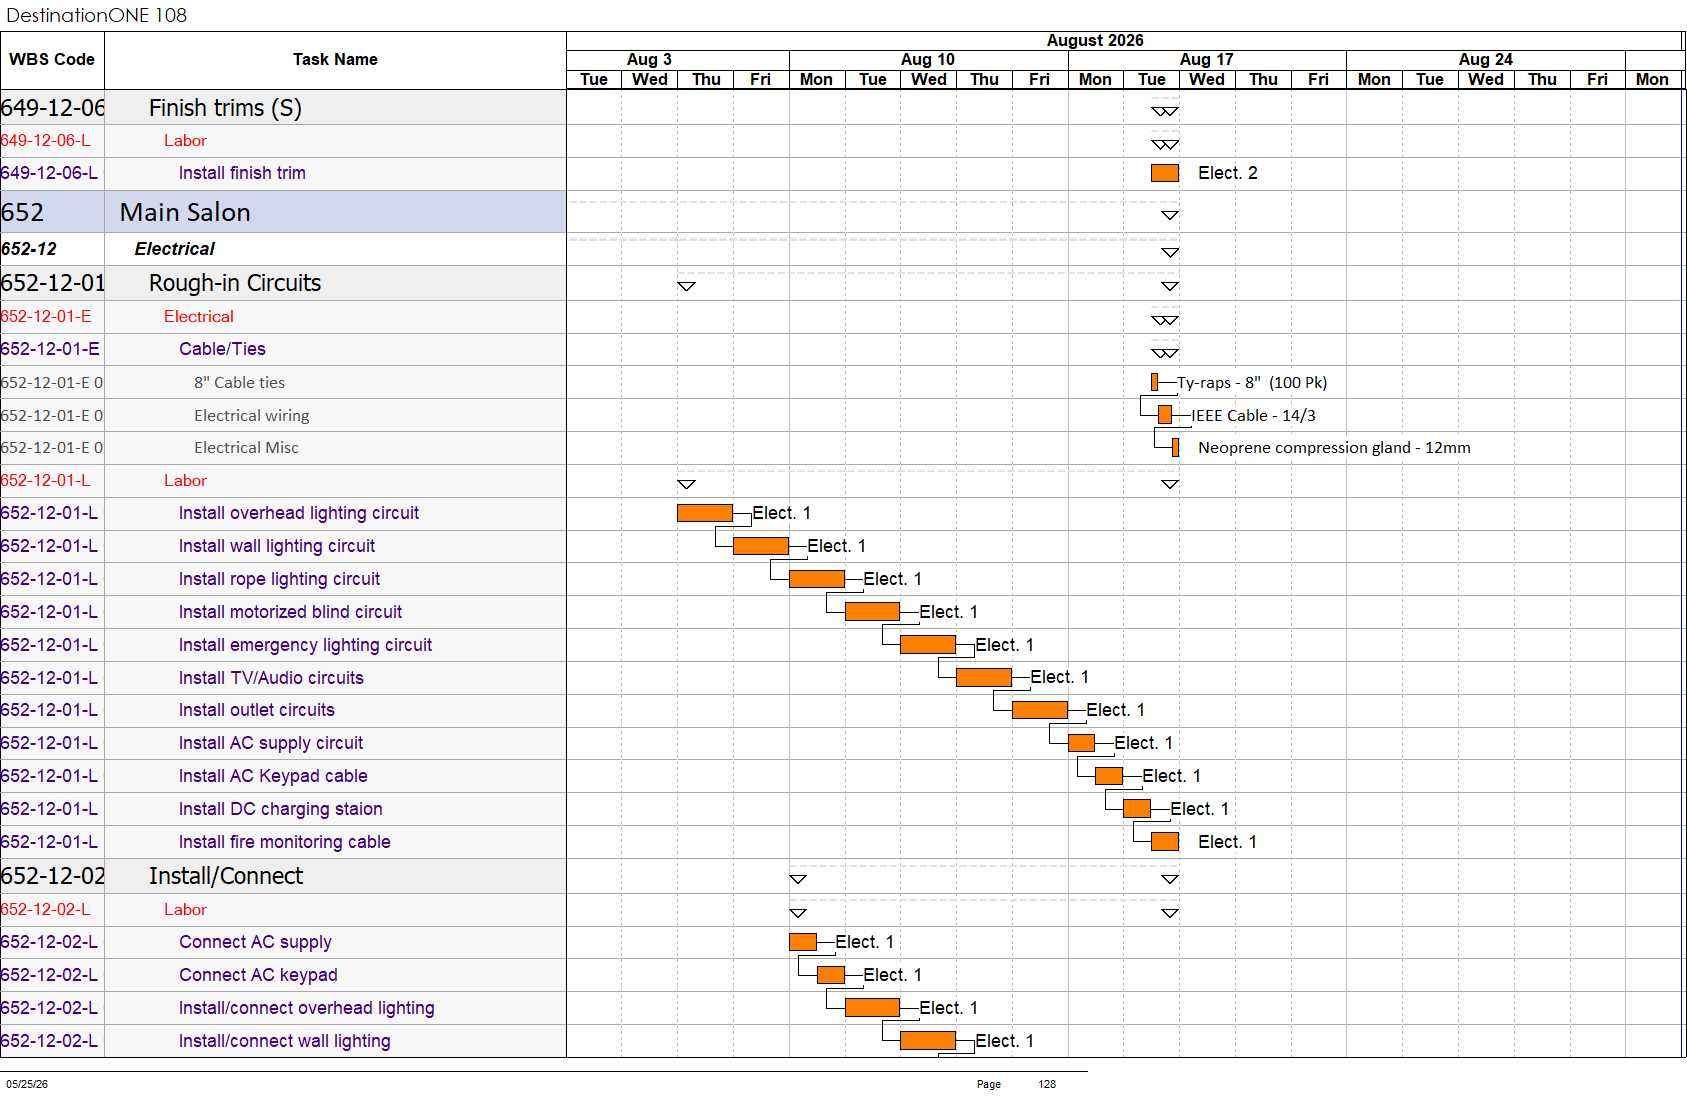Image resolution: width=1687 pixels, height=1097 pixels.
Task: Click Rough-in Circuits summary start marker
Action: 686,286
